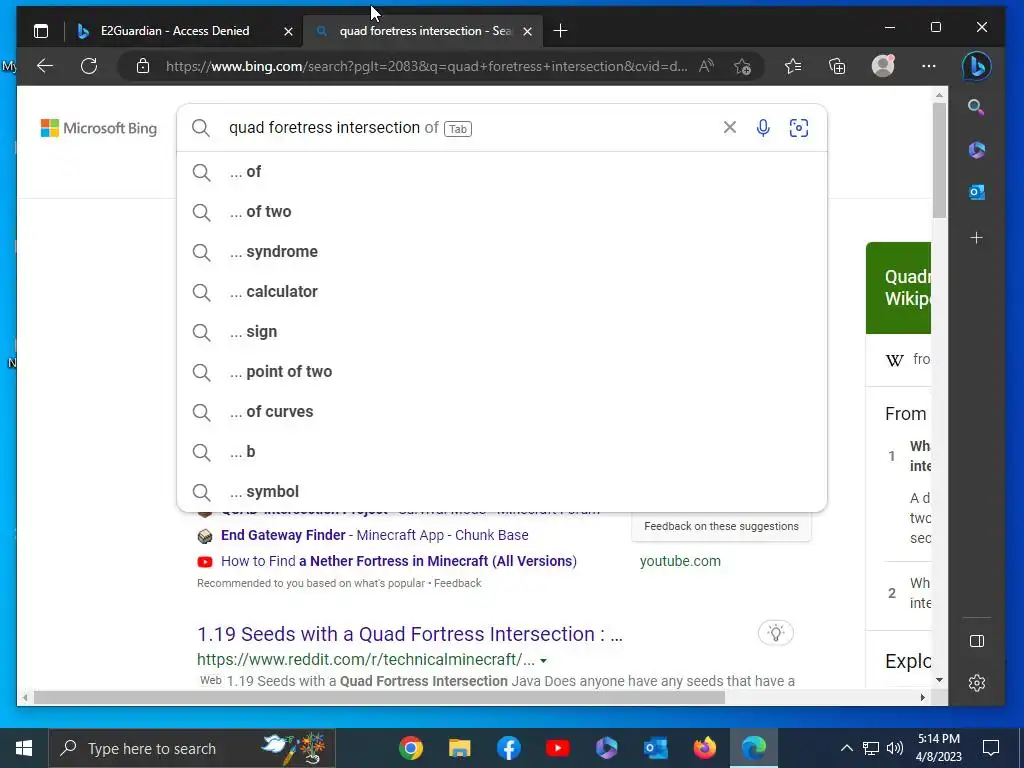Image resolution: width=1024 pixels, height=768 pixels.
Task: Open Outlook in Edge sidebar
Action: point(976,192)
